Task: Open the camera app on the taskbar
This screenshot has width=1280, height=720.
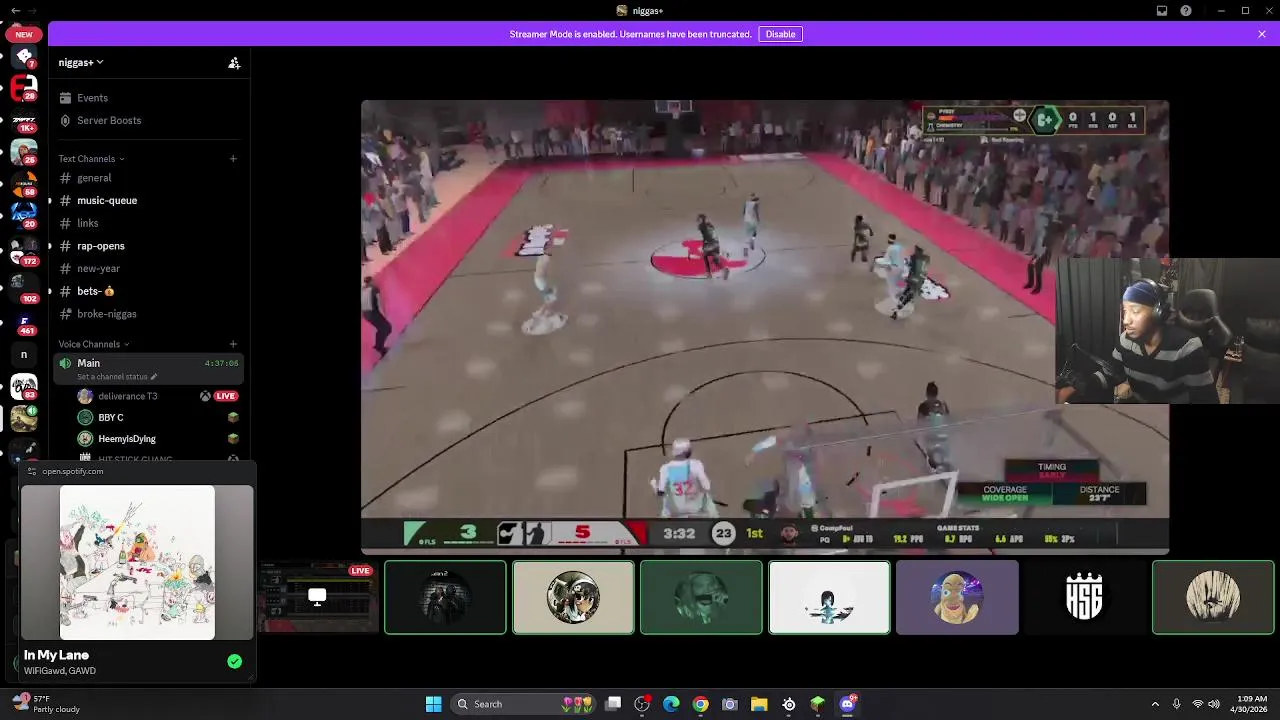Action: (x=730, y=704)
